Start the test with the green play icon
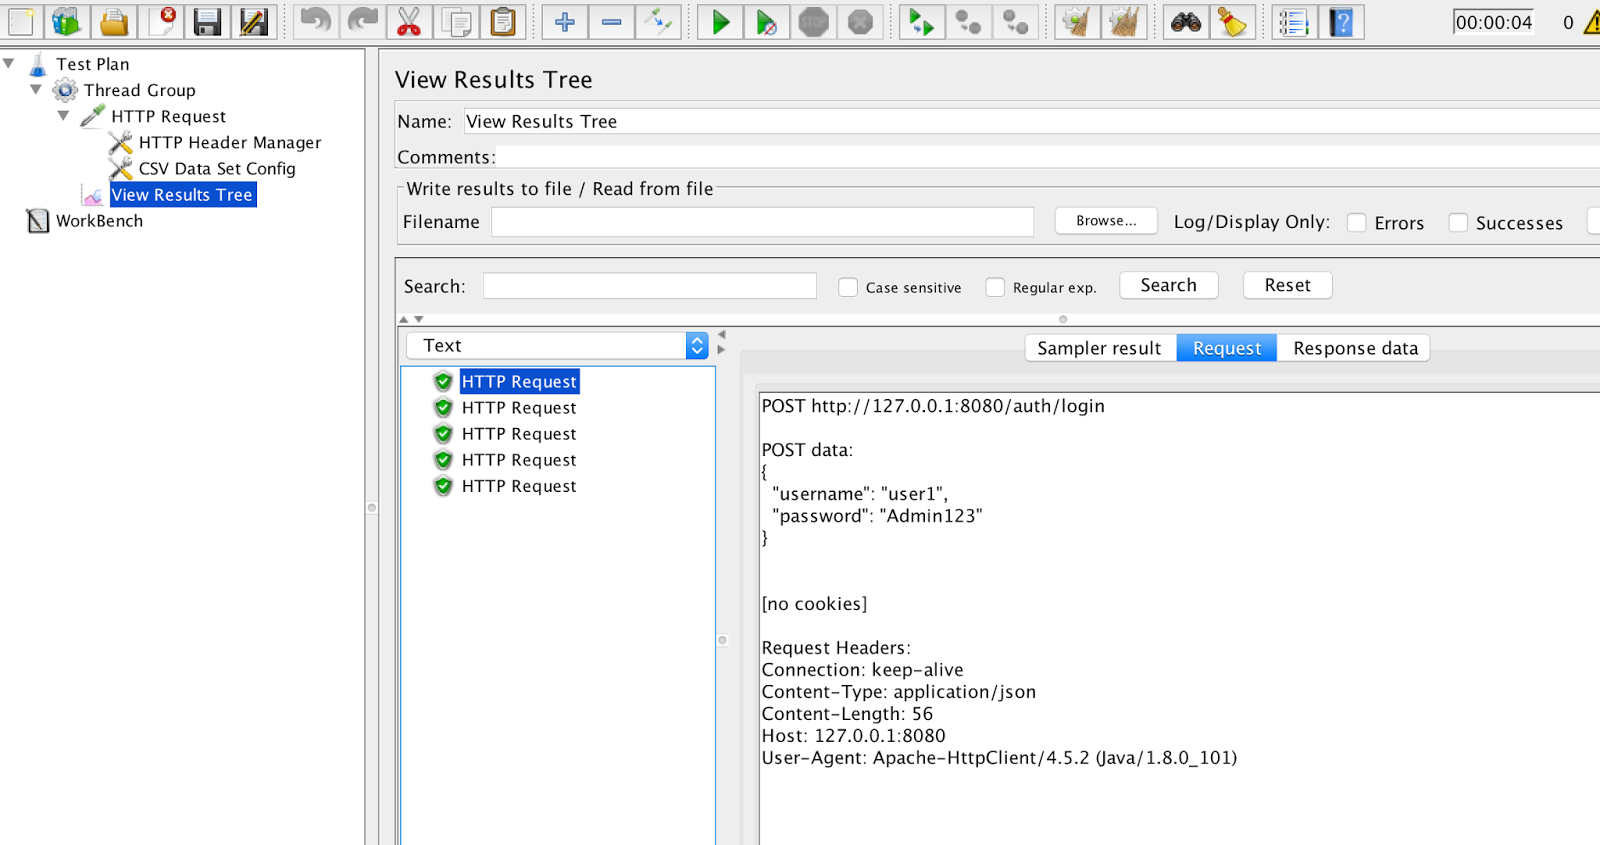This screenshot has height=845, width=1600. (x=720, y=21)
